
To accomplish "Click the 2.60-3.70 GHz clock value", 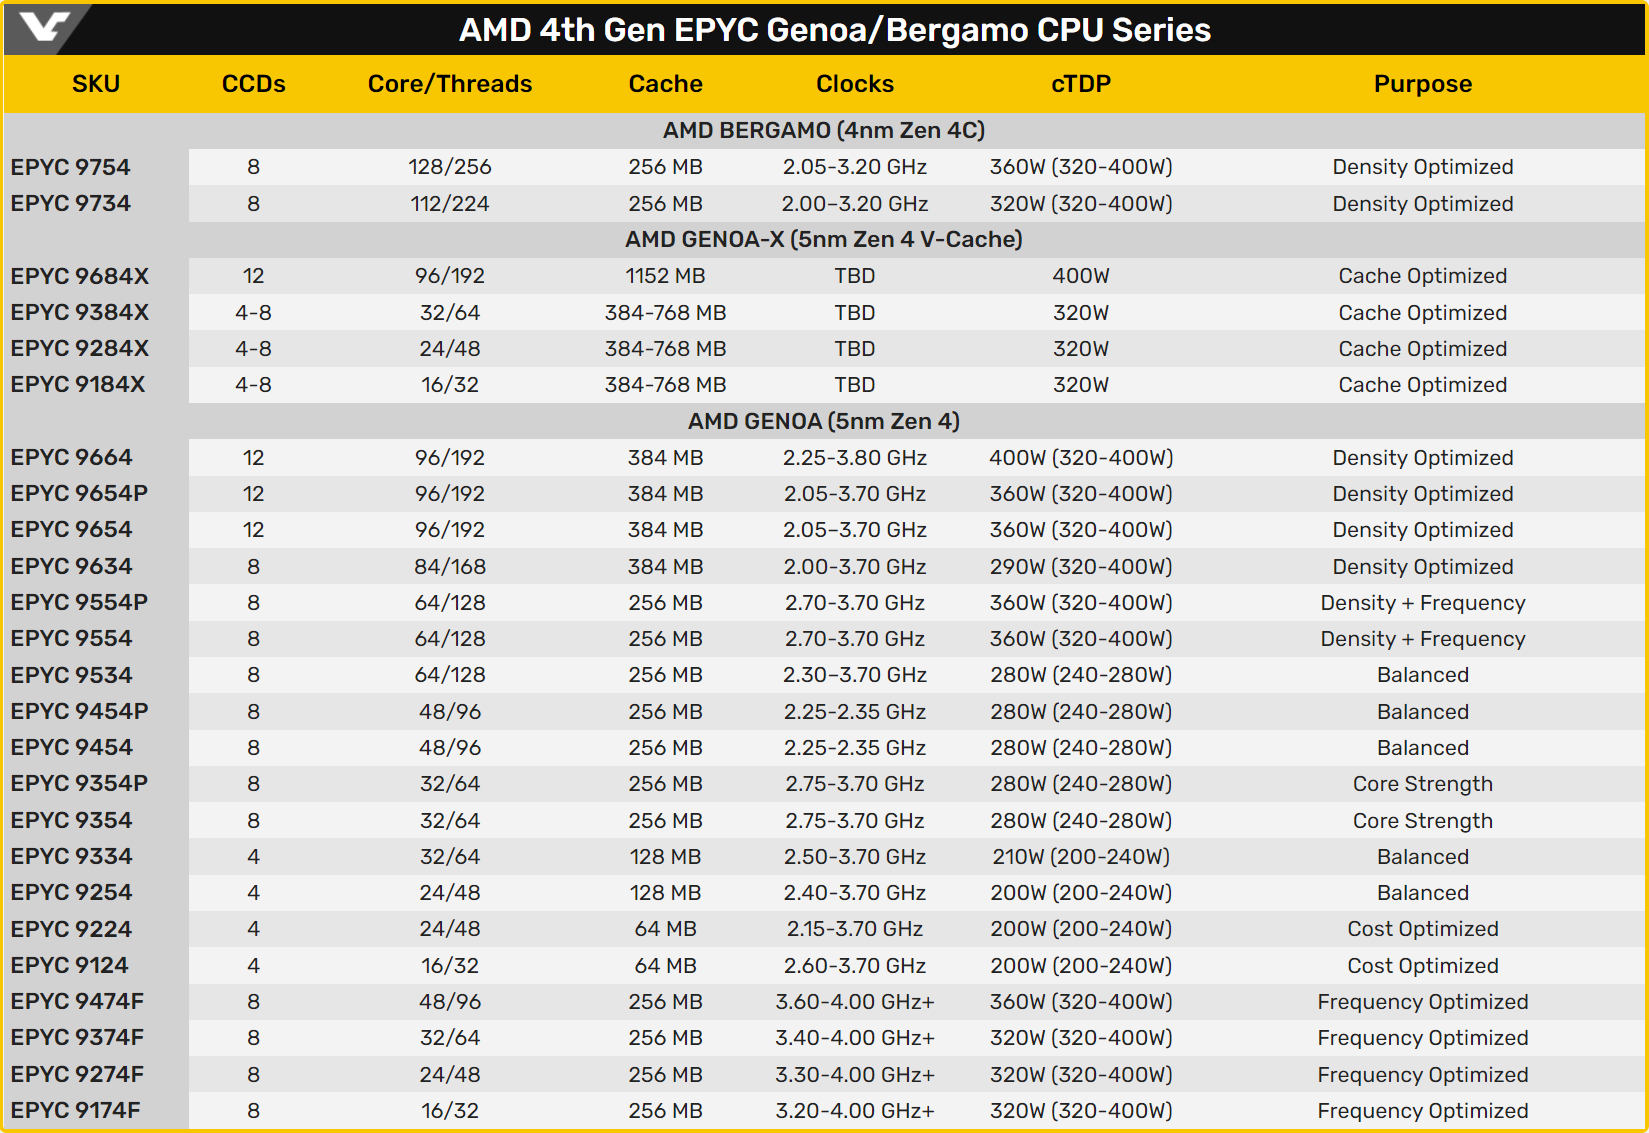I will pos(855,966).
